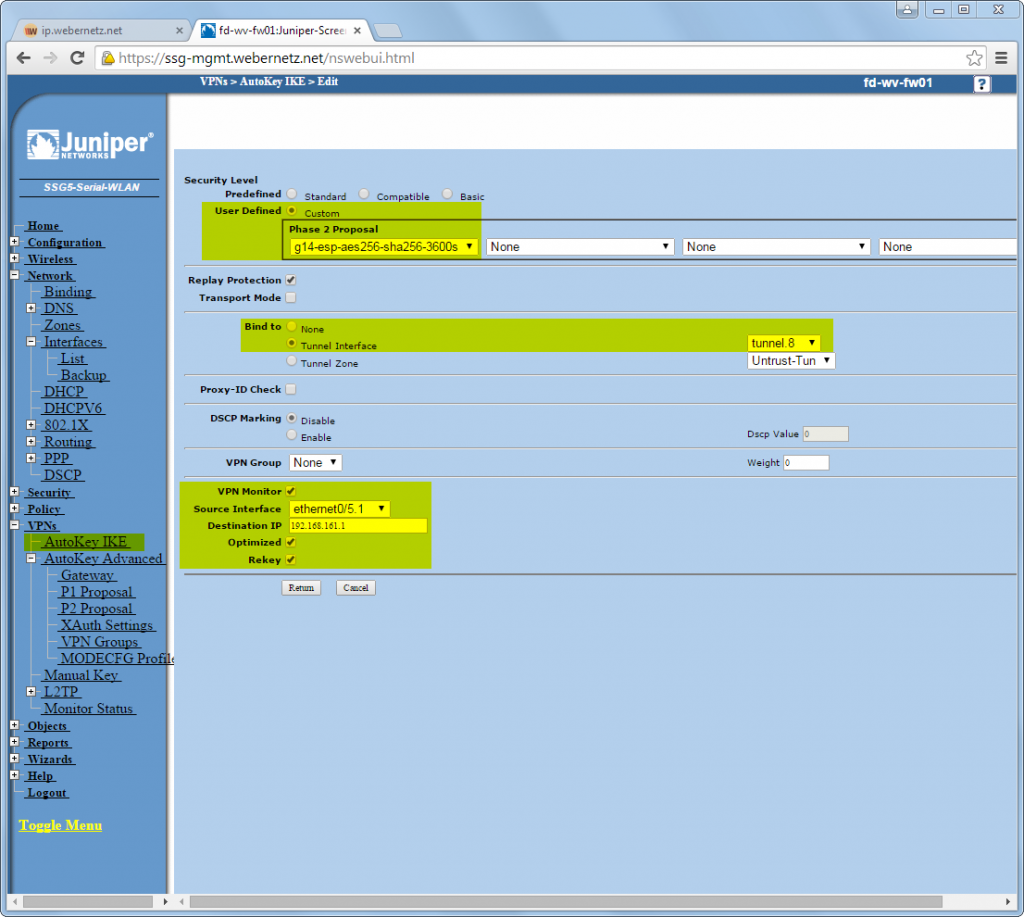Open the Chrome hamburger menu
The height and width of the screenshot is (917, 1024).
tap(1000, 58)
